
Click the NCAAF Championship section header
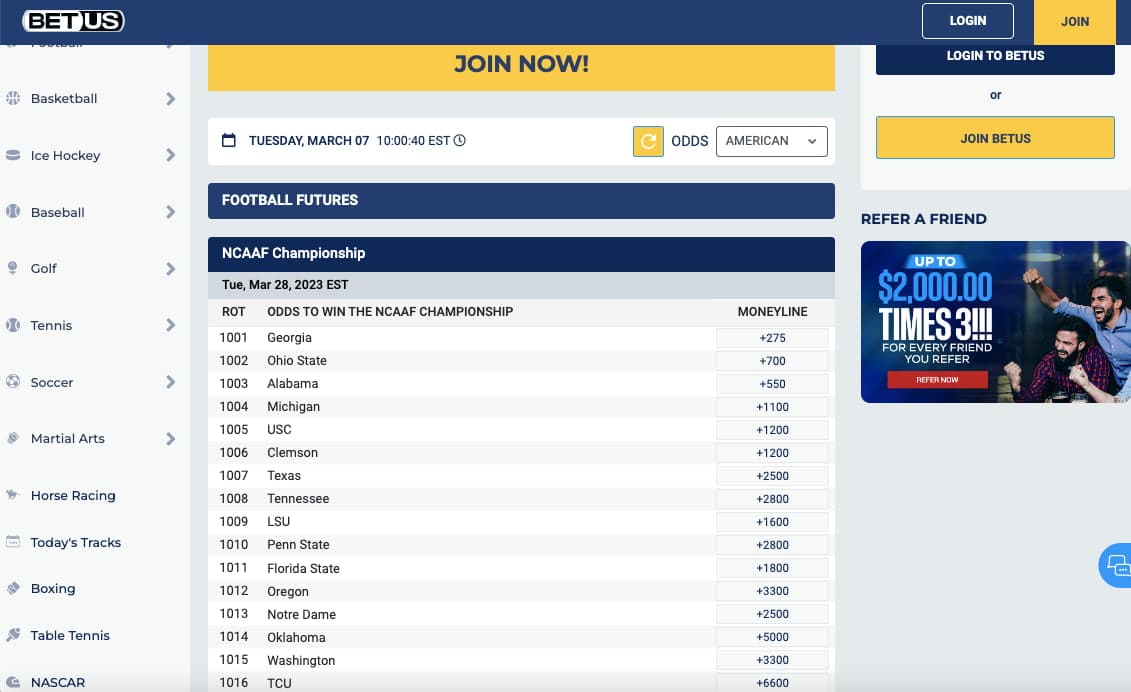(521, 254)
